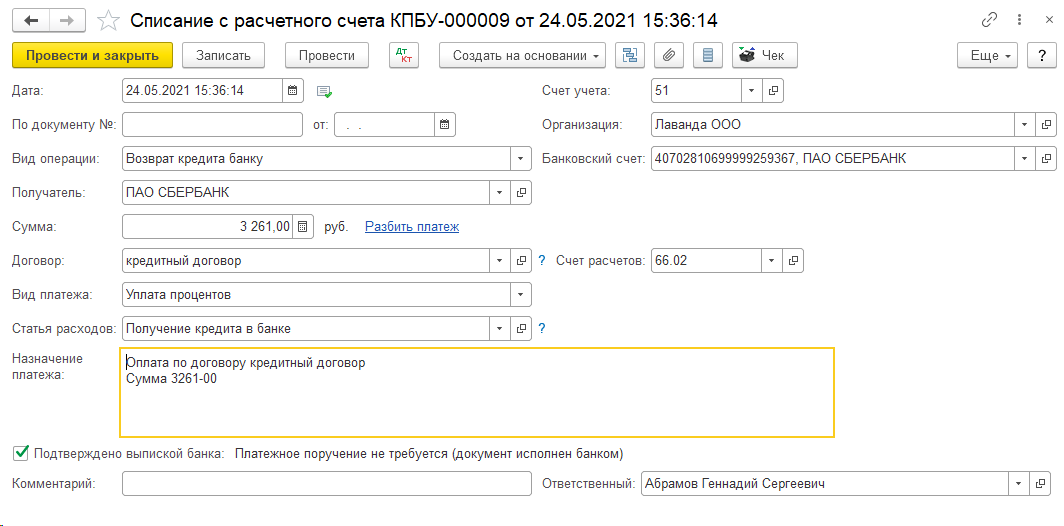1064x526 pixels.
Task: Expand the Счет учета dropdown
Action: (753, 90)
